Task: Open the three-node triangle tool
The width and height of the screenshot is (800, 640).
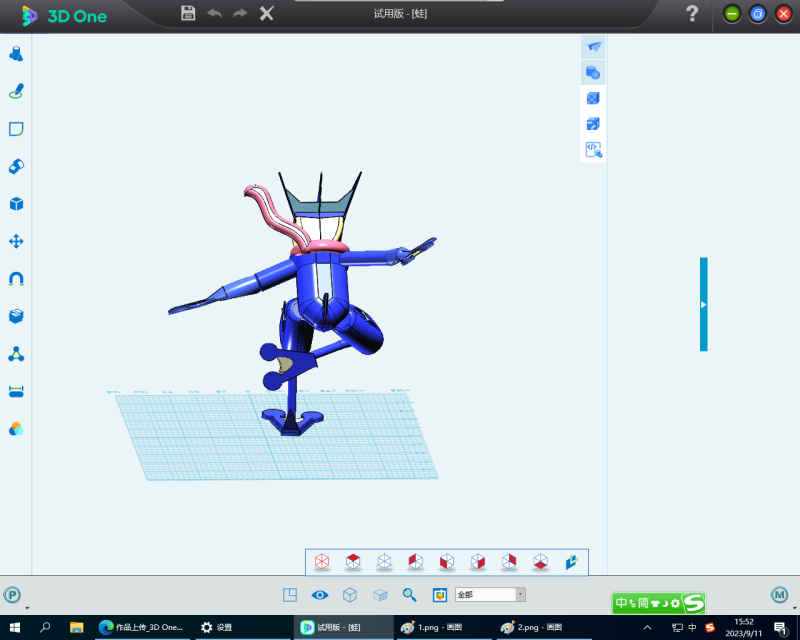Action: [16, 354]
